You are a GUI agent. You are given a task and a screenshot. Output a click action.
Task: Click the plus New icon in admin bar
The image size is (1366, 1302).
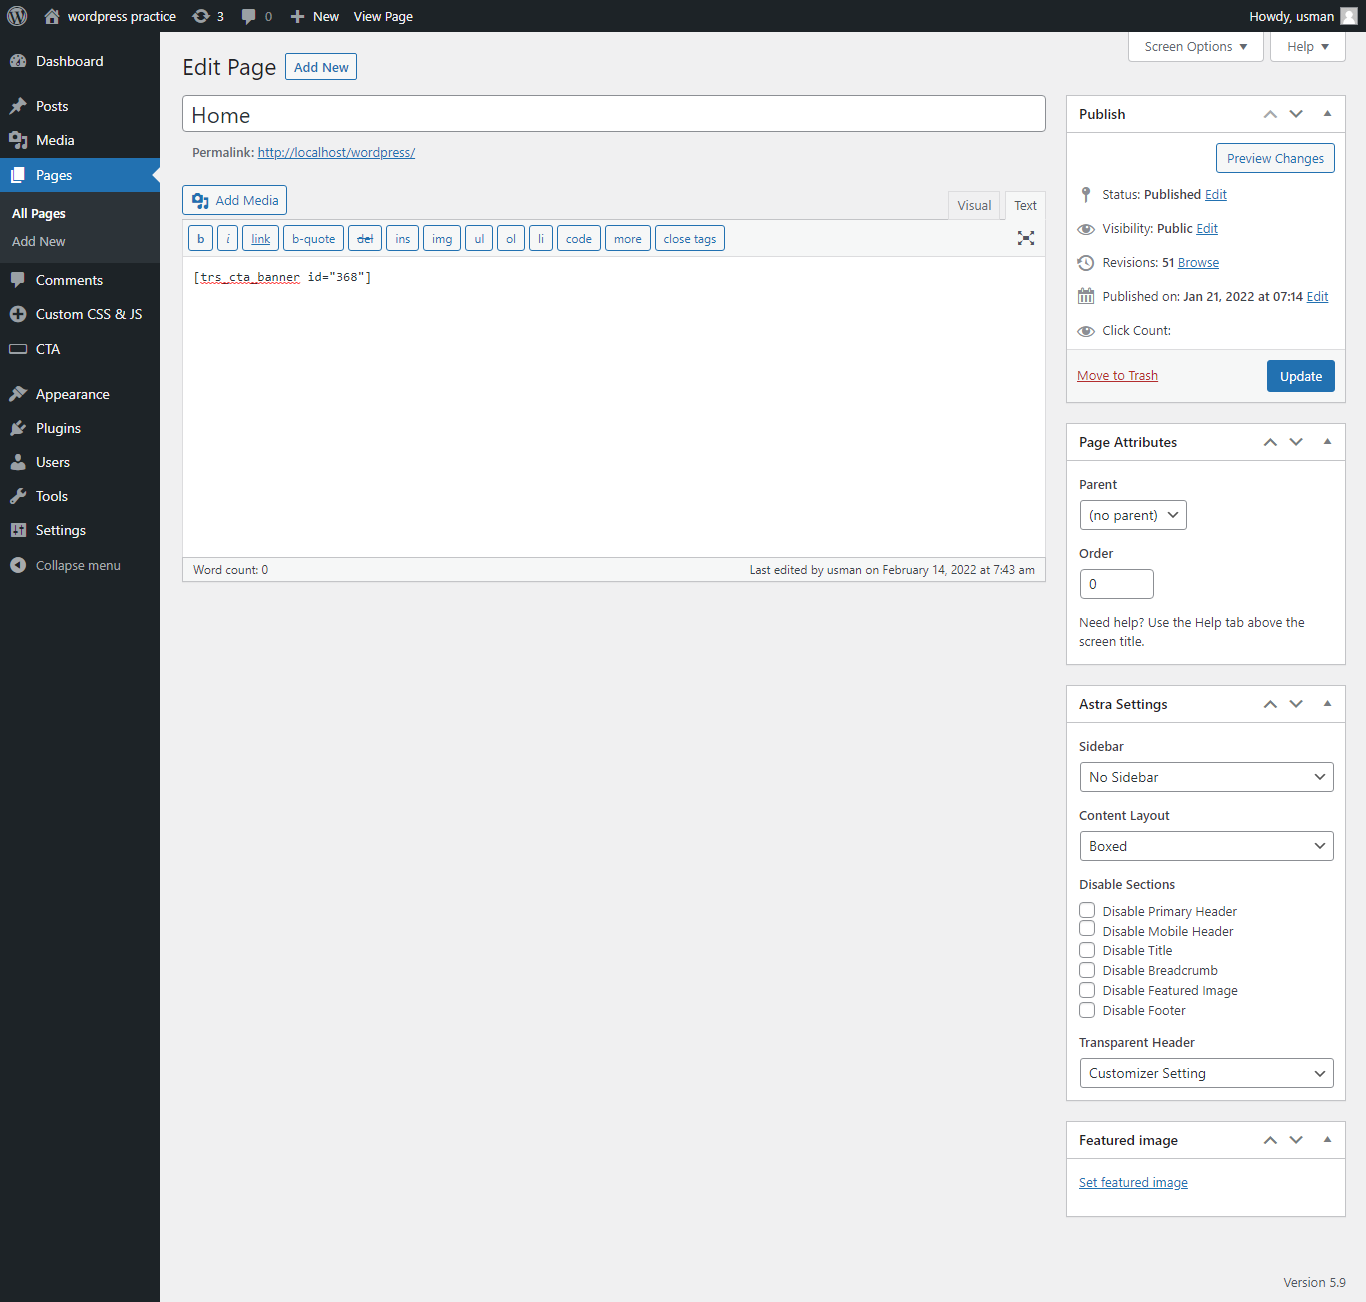pyautogui.click(x=297, y=16)
